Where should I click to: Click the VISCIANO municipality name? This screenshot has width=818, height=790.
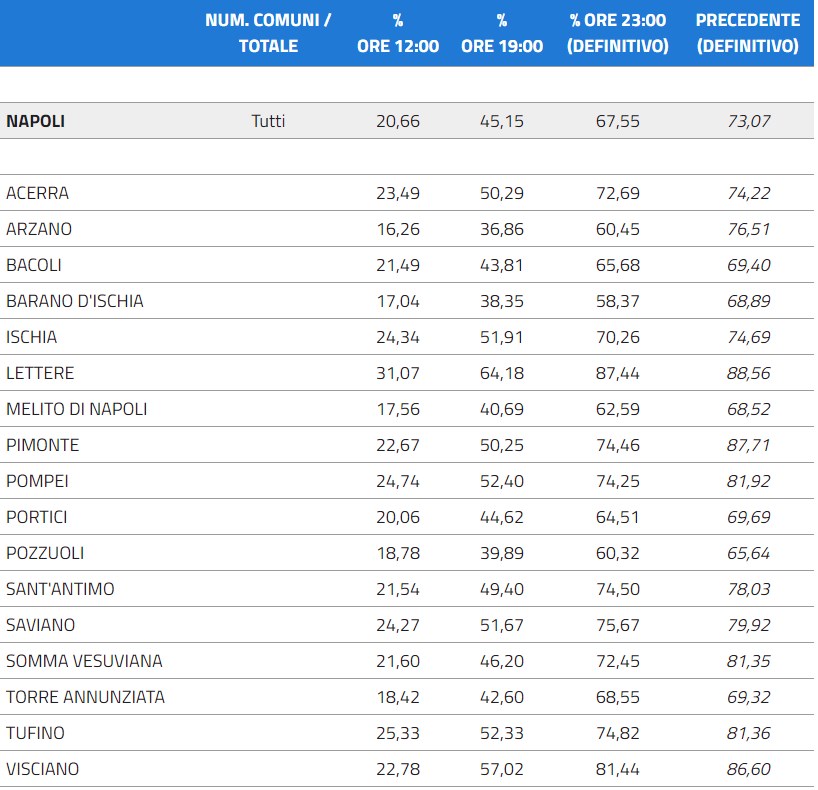(x=43, y=769)
